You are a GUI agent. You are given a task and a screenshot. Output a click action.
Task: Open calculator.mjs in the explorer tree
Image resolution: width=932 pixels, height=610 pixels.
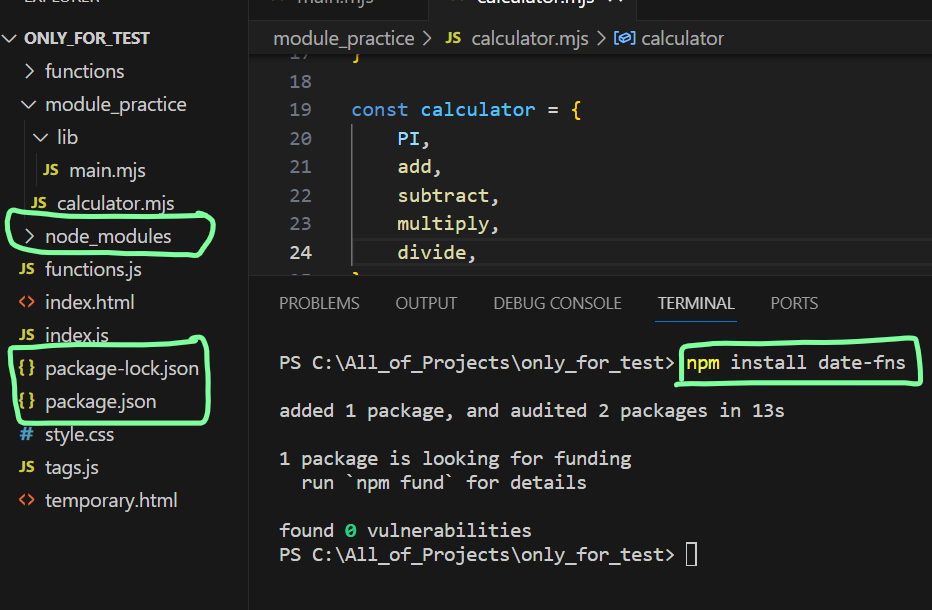click(115, 204)
